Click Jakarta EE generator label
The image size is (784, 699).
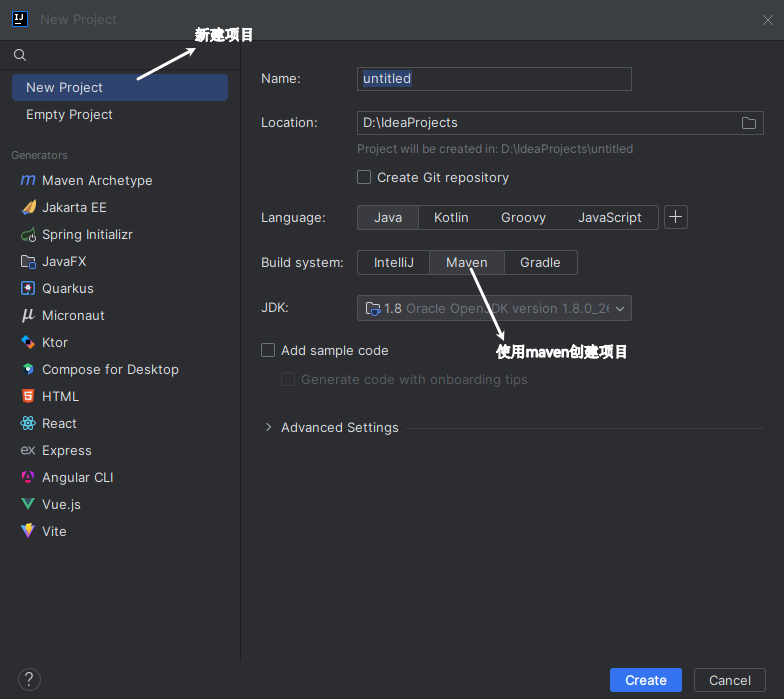tap(74, 208)
